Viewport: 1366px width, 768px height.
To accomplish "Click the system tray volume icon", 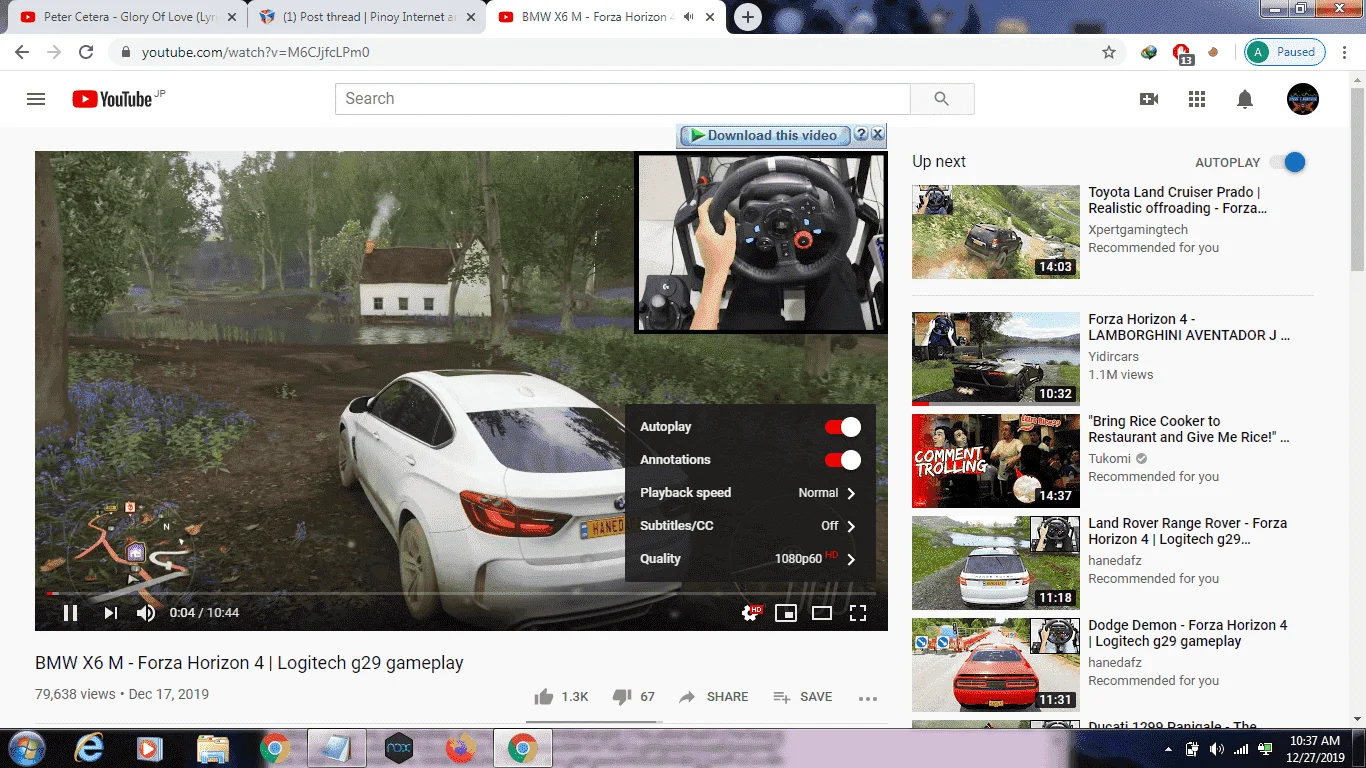I will pos(1216,749).
